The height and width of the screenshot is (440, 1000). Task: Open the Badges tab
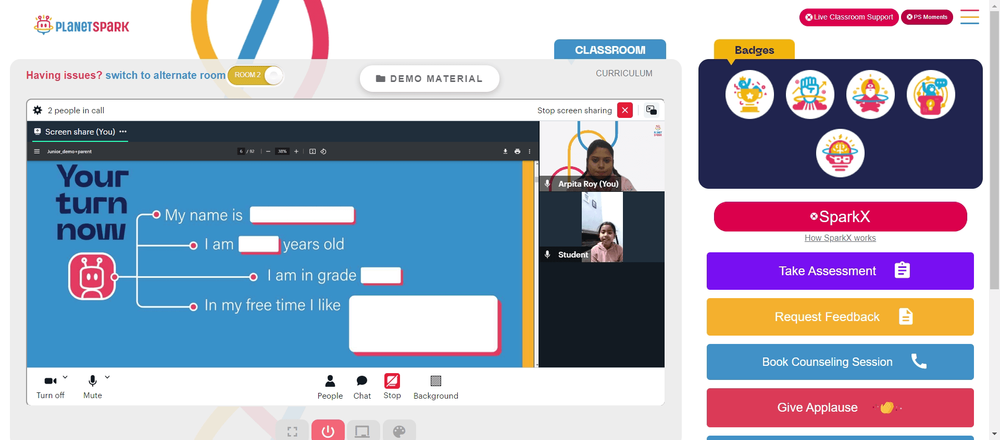coord(754,50)
